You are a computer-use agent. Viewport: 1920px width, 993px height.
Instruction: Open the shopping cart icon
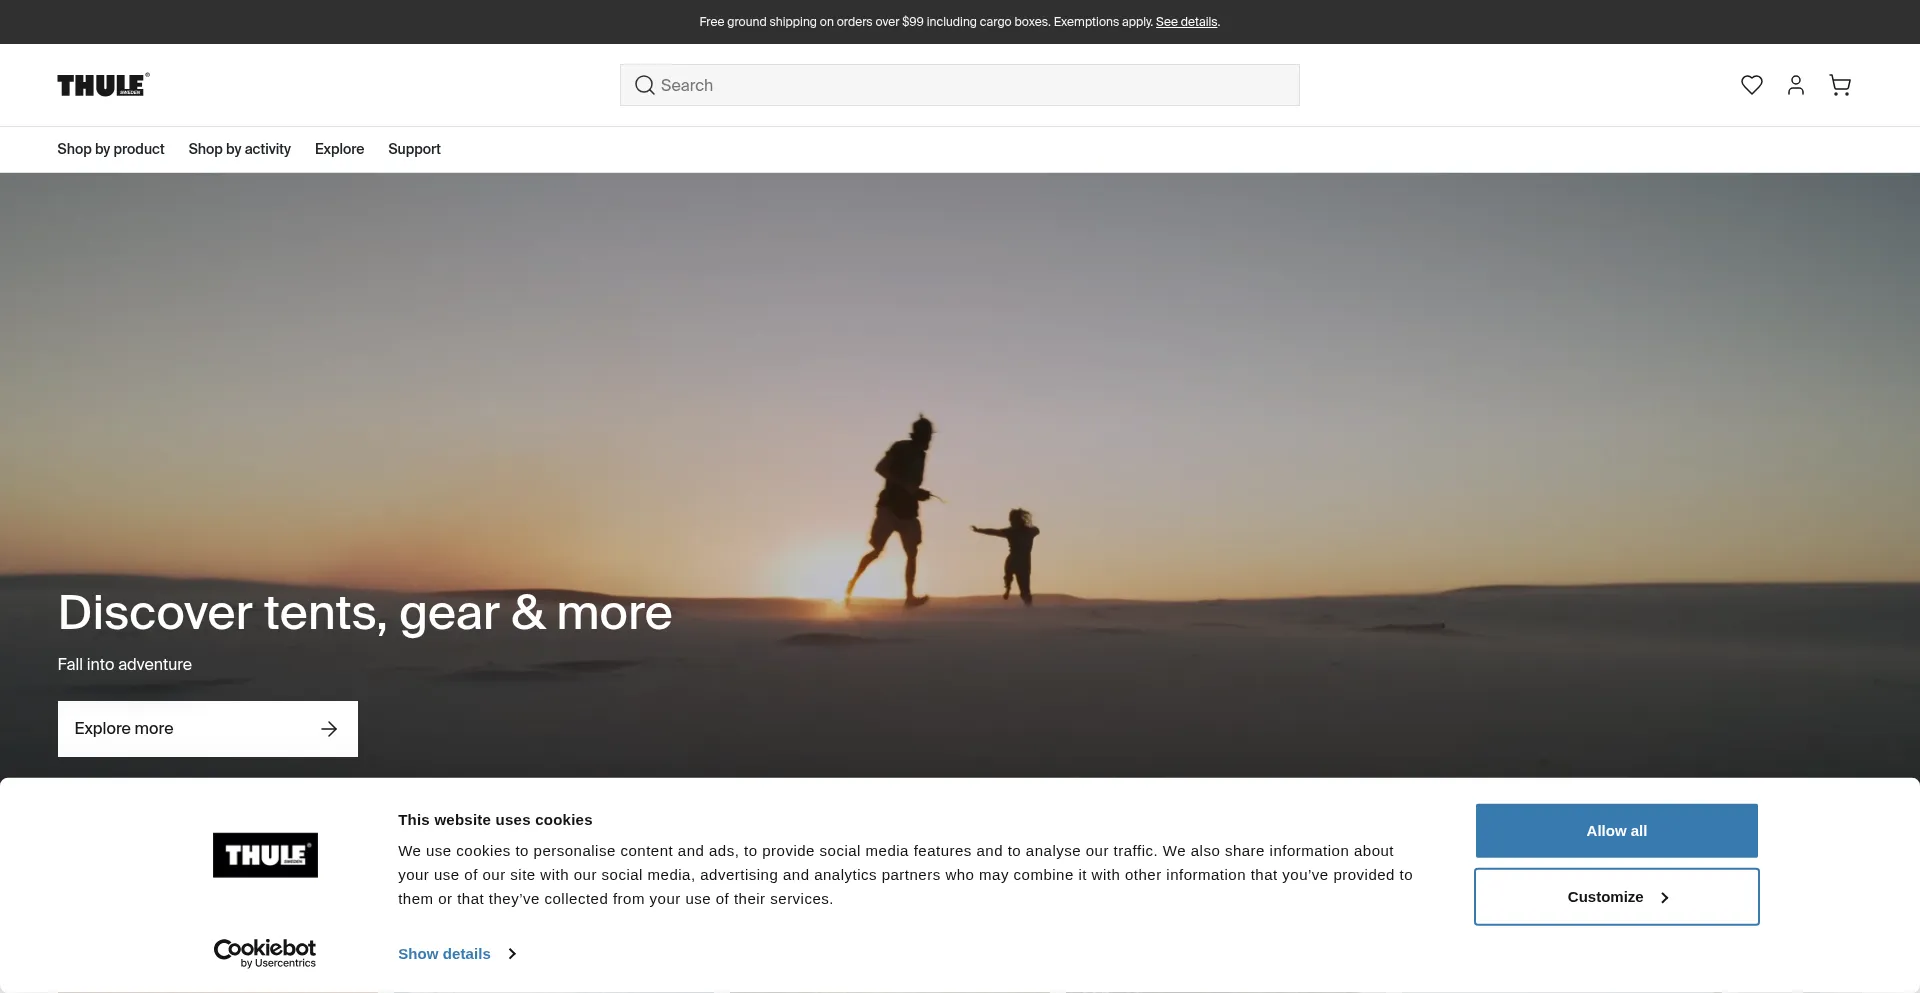pos(1839,85)
